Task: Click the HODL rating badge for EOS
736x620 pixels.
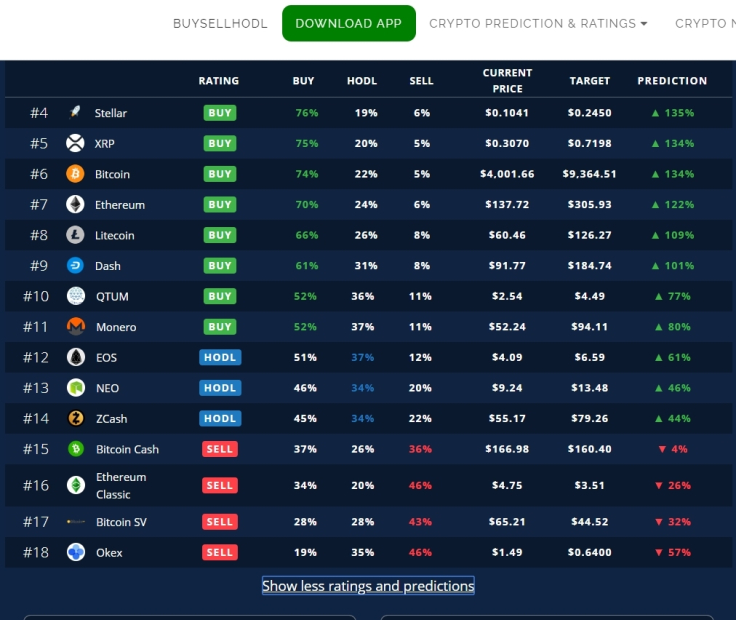Action: coord(220,357)
